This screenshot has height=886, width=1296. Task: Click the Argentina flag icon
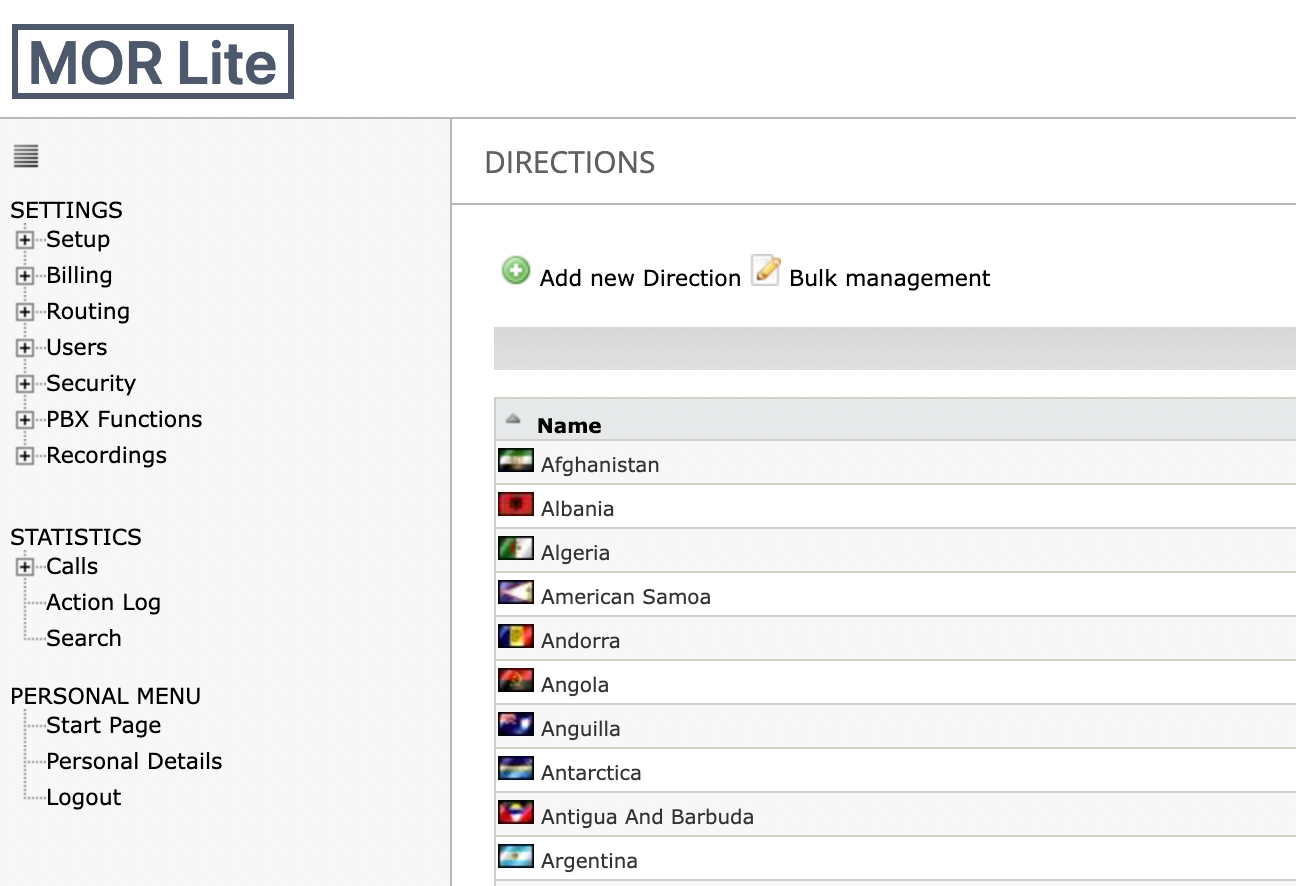pos(516,857)
